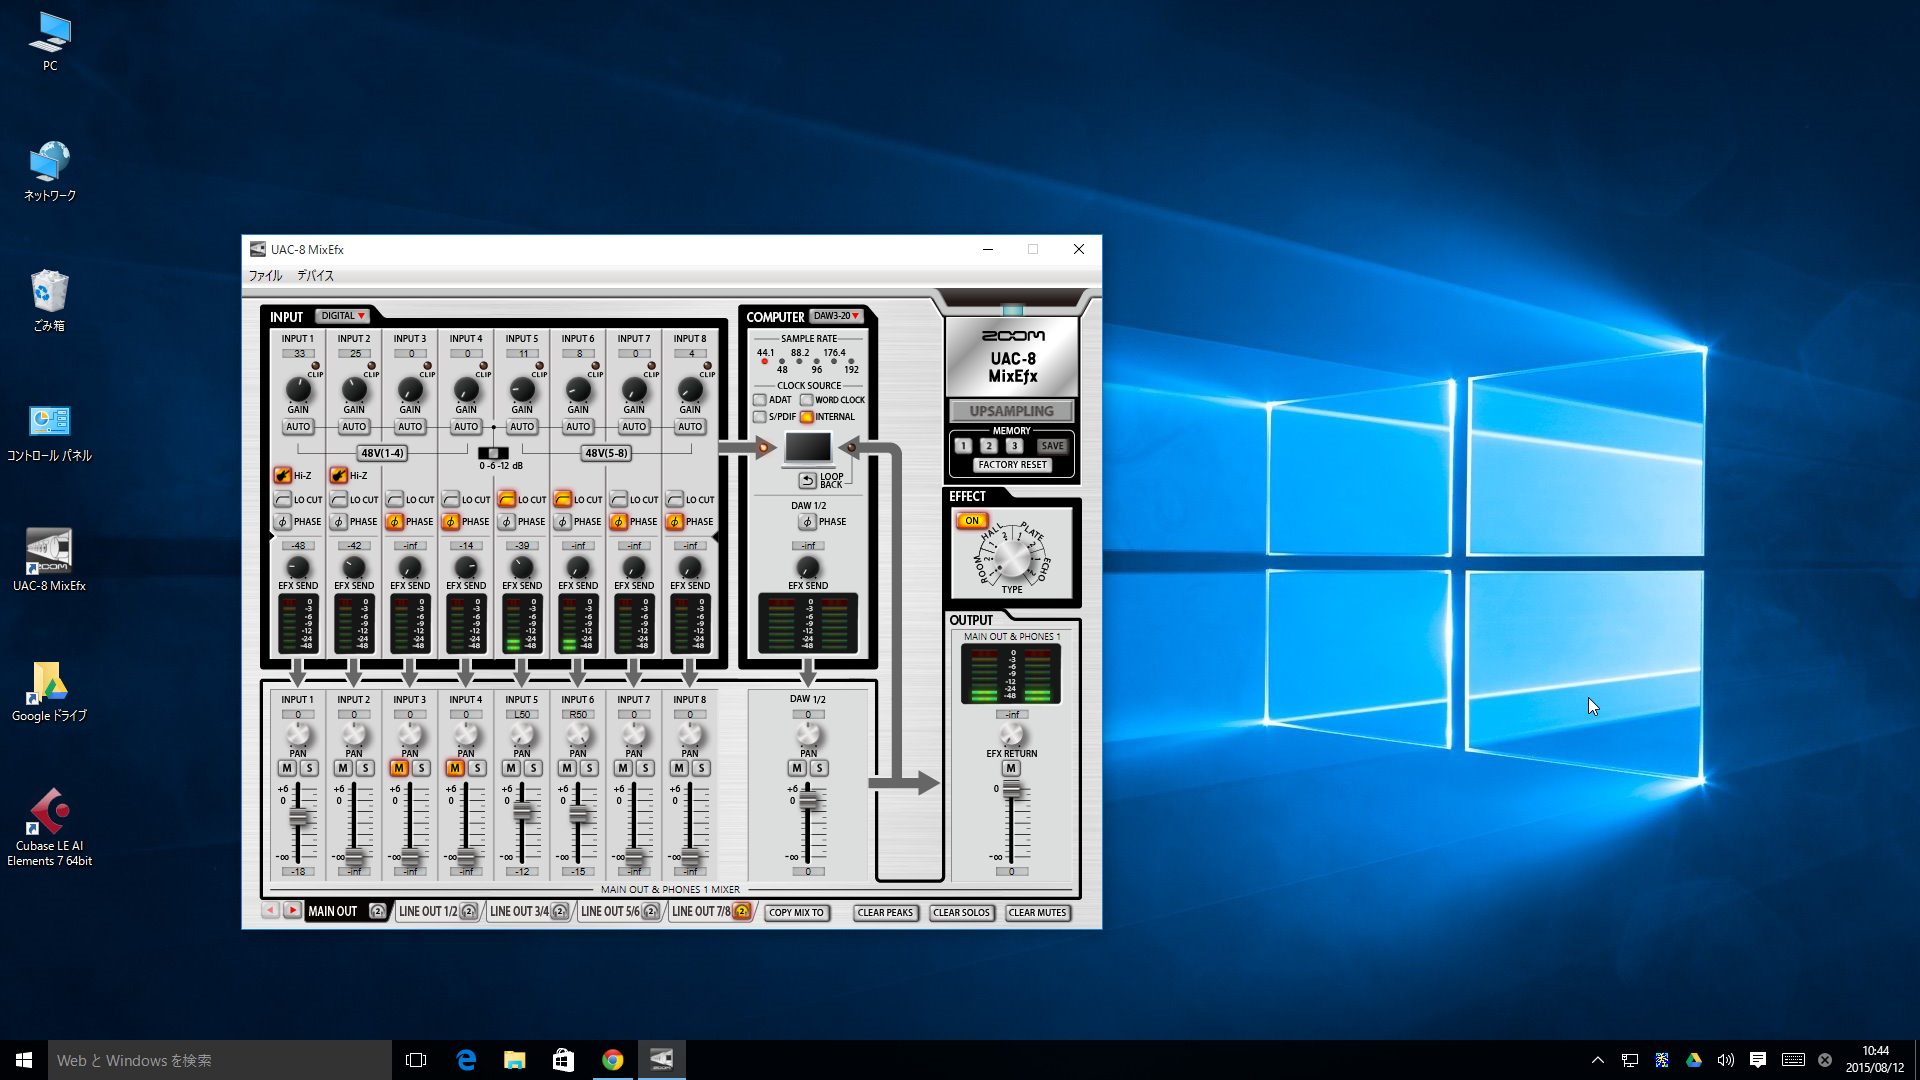Viewport: 1920px width, 1080px height.
Task: Open the UAC-8 MixEfx desktop shortcut
Action: (49, 560)
